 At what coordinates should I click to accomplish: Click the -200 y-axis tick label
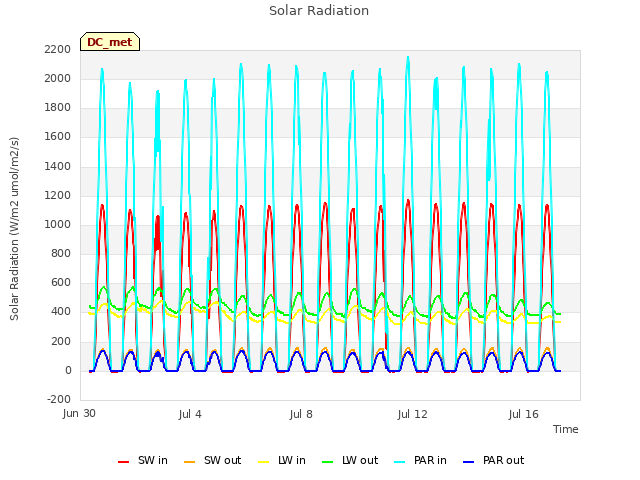[x=59, y=400]
